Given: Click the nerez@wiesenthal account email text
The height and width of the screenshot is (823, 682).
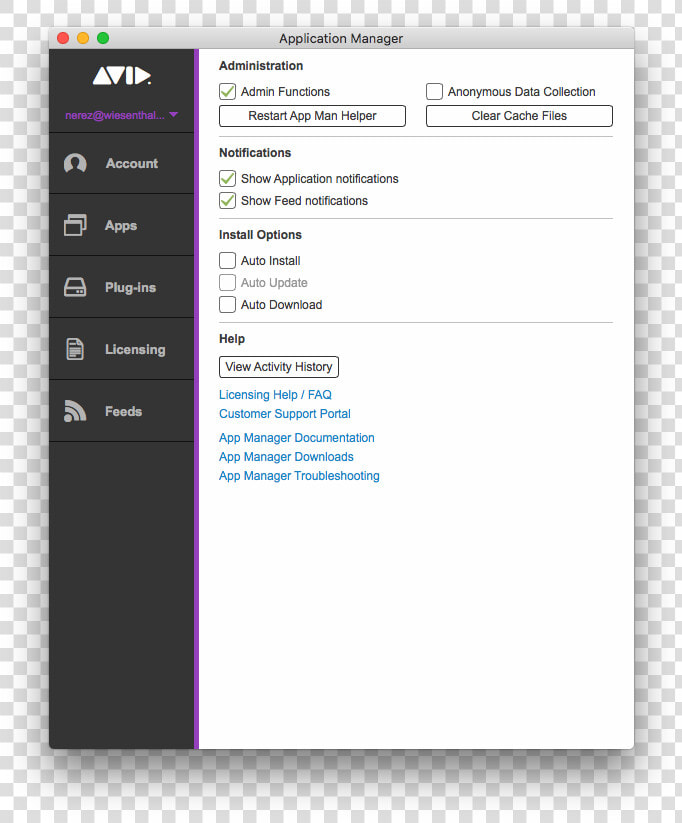Looking at the screenshot, I should 114,115.
